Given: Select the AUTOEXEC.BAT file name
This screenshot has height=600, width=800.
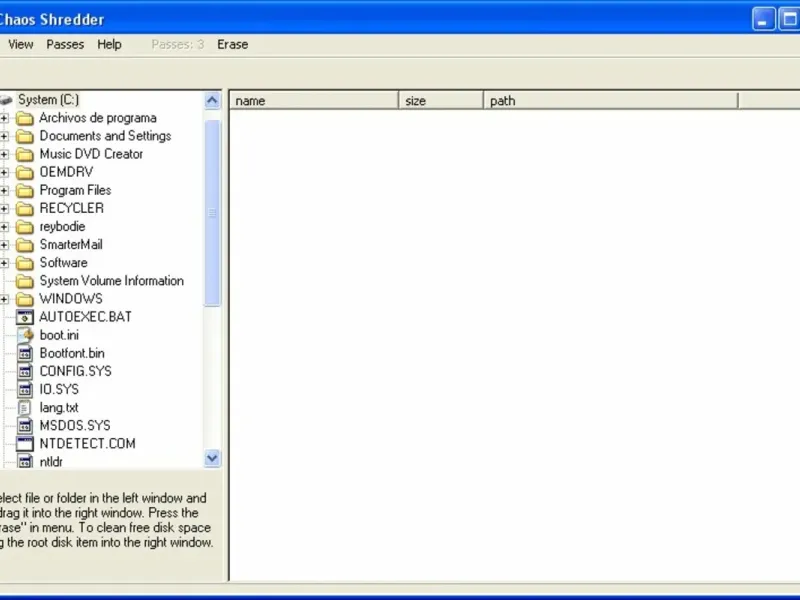Looking at the screenshot, I should coord(85,317).
